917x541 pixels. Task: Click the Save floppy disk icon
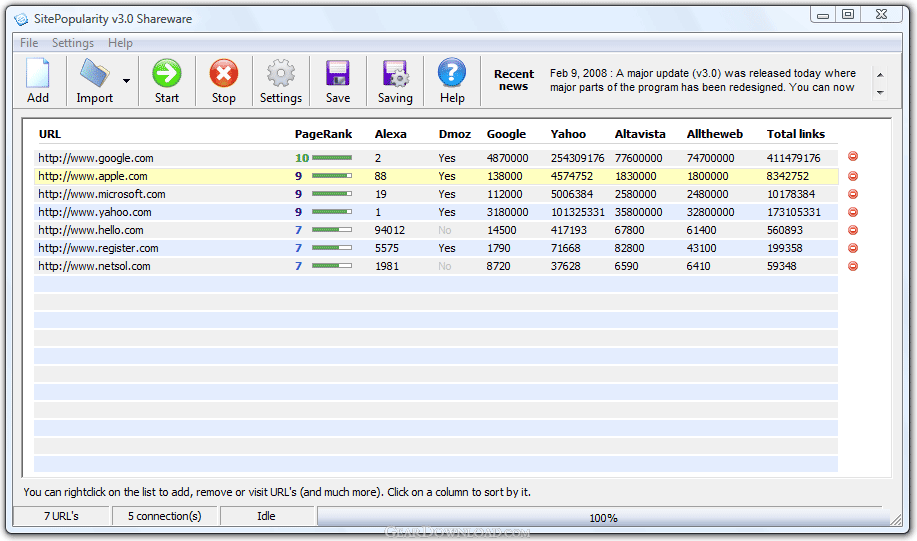[338, 74]
